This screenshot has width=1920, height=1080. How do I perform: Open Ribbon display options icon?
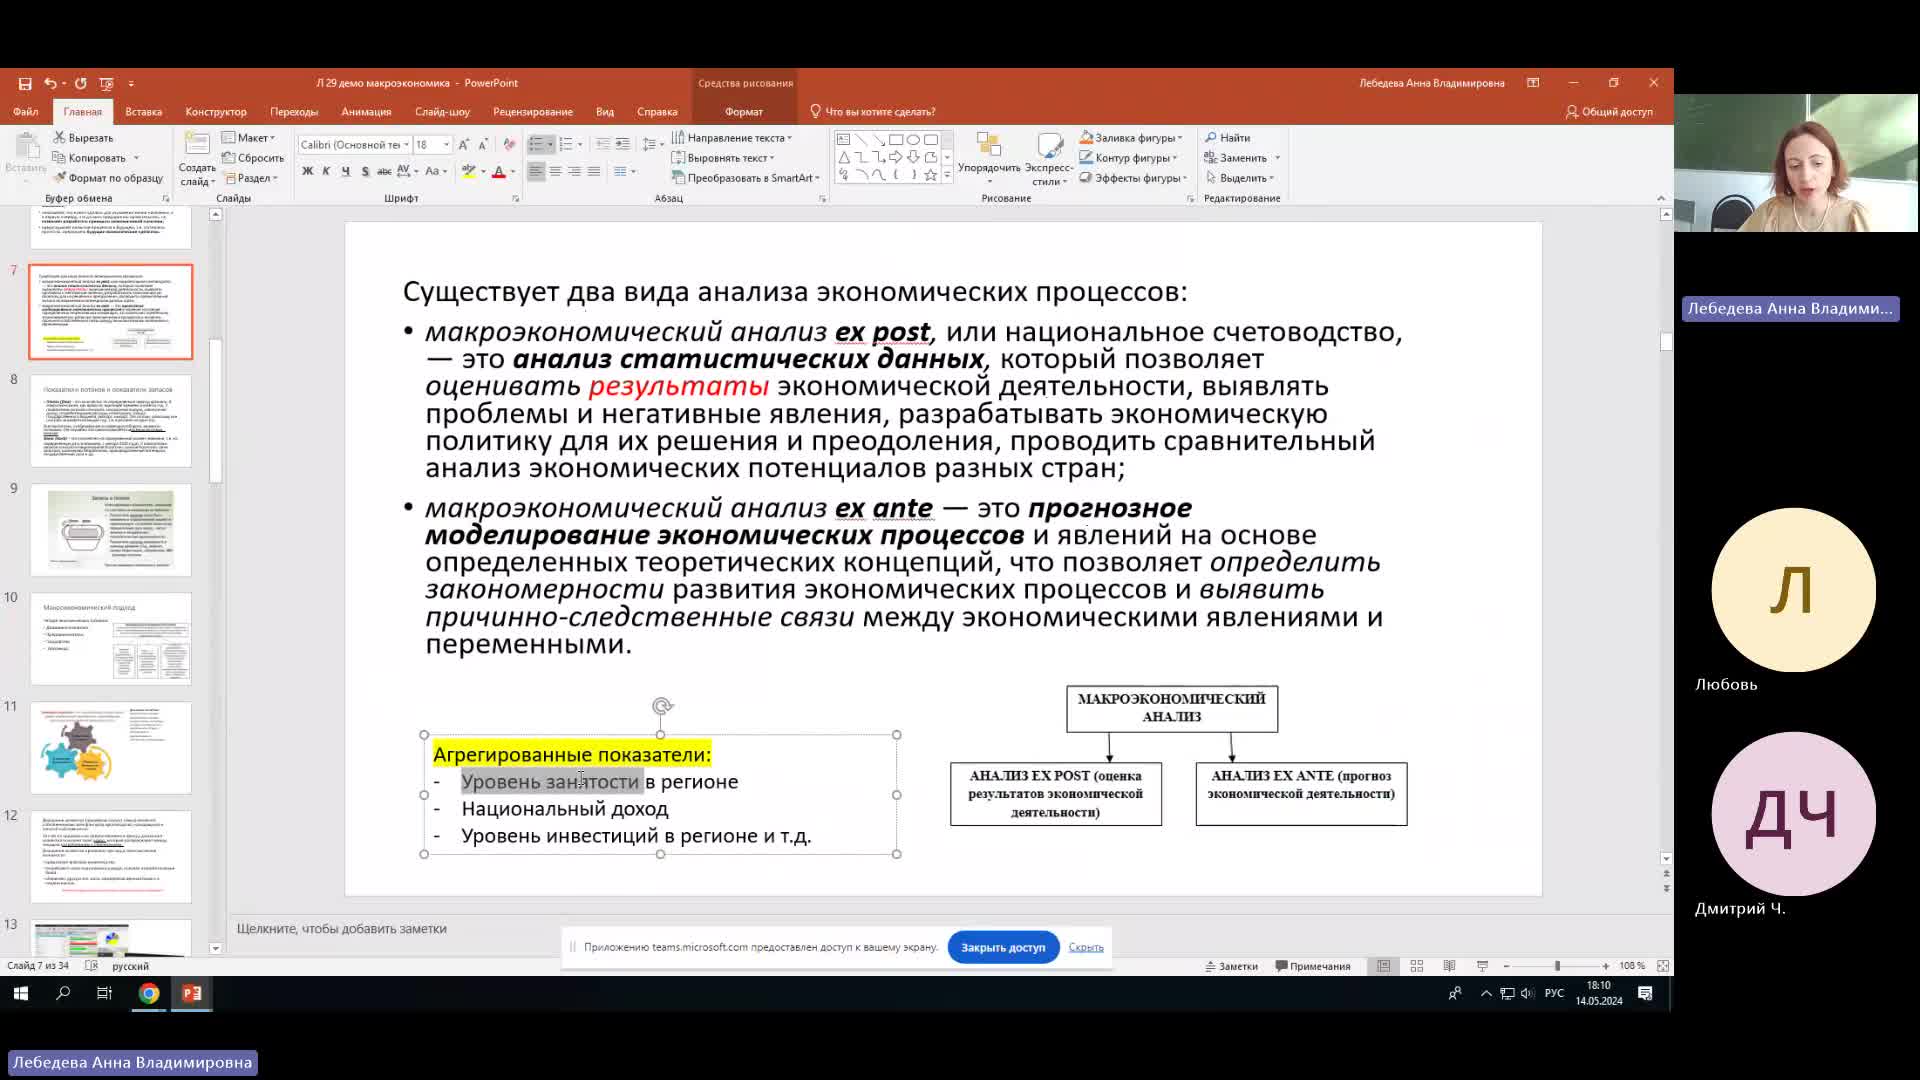pyautogui.click(x=1533, y=83)
